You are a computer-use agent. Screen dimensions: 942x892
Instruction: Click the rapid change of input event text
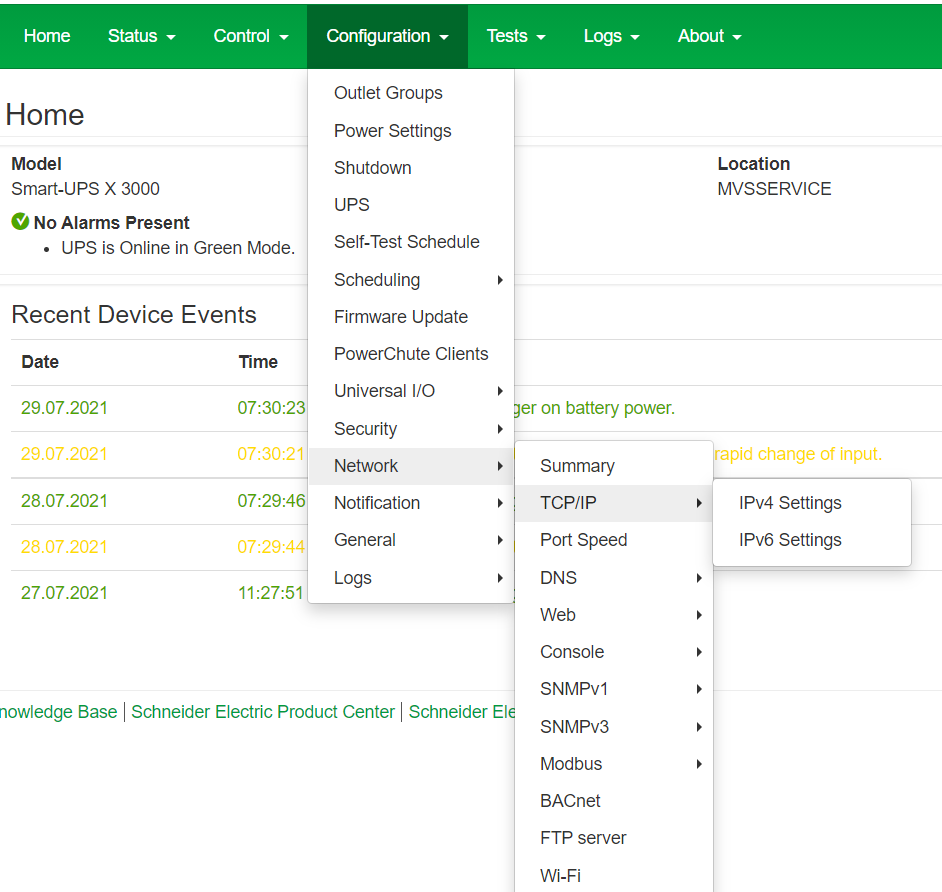coord(798,454)
